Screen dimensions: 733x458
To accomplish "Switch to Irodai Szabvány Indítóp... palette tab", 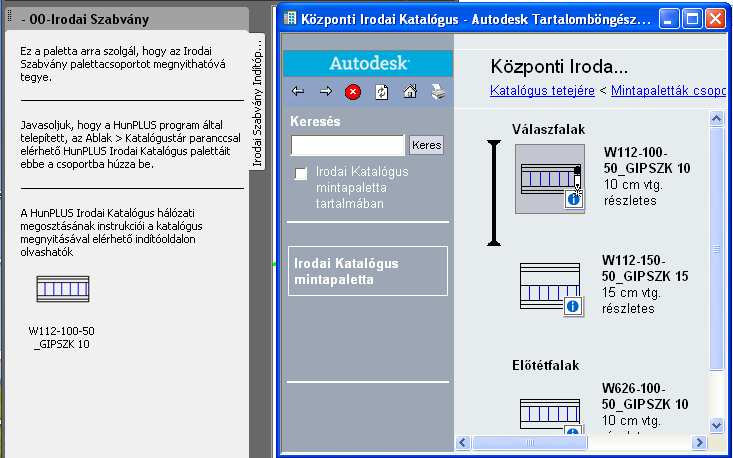I will [257, 102].
